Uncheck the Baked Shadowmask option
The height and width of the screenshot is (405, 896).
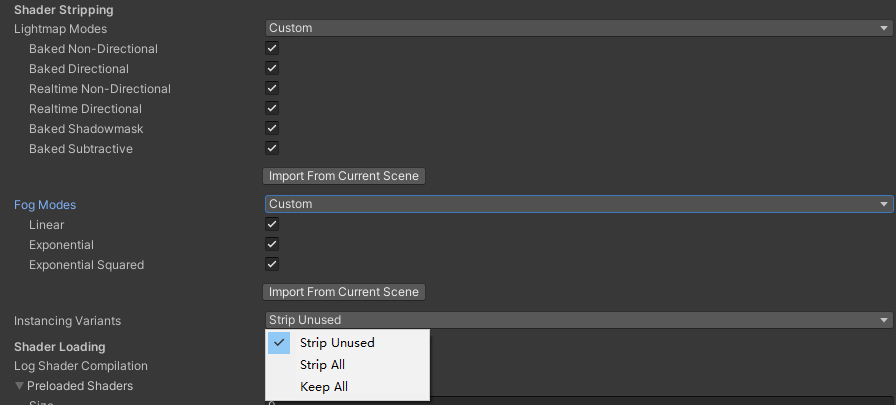(271, 128)
